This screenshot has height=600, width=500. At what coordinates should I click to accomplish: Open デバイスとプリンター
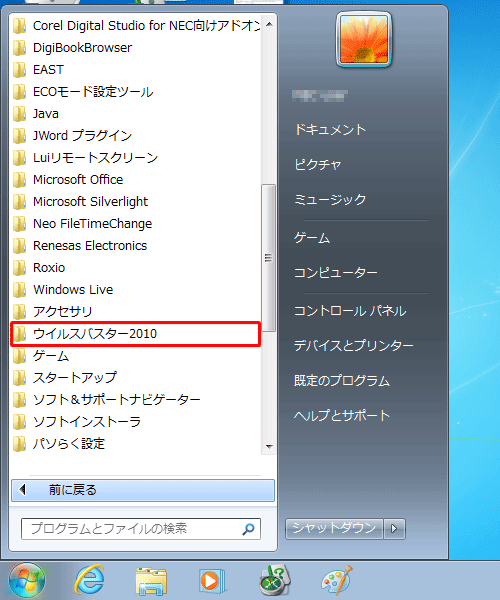pyautogui.click(x=353, y=346)
